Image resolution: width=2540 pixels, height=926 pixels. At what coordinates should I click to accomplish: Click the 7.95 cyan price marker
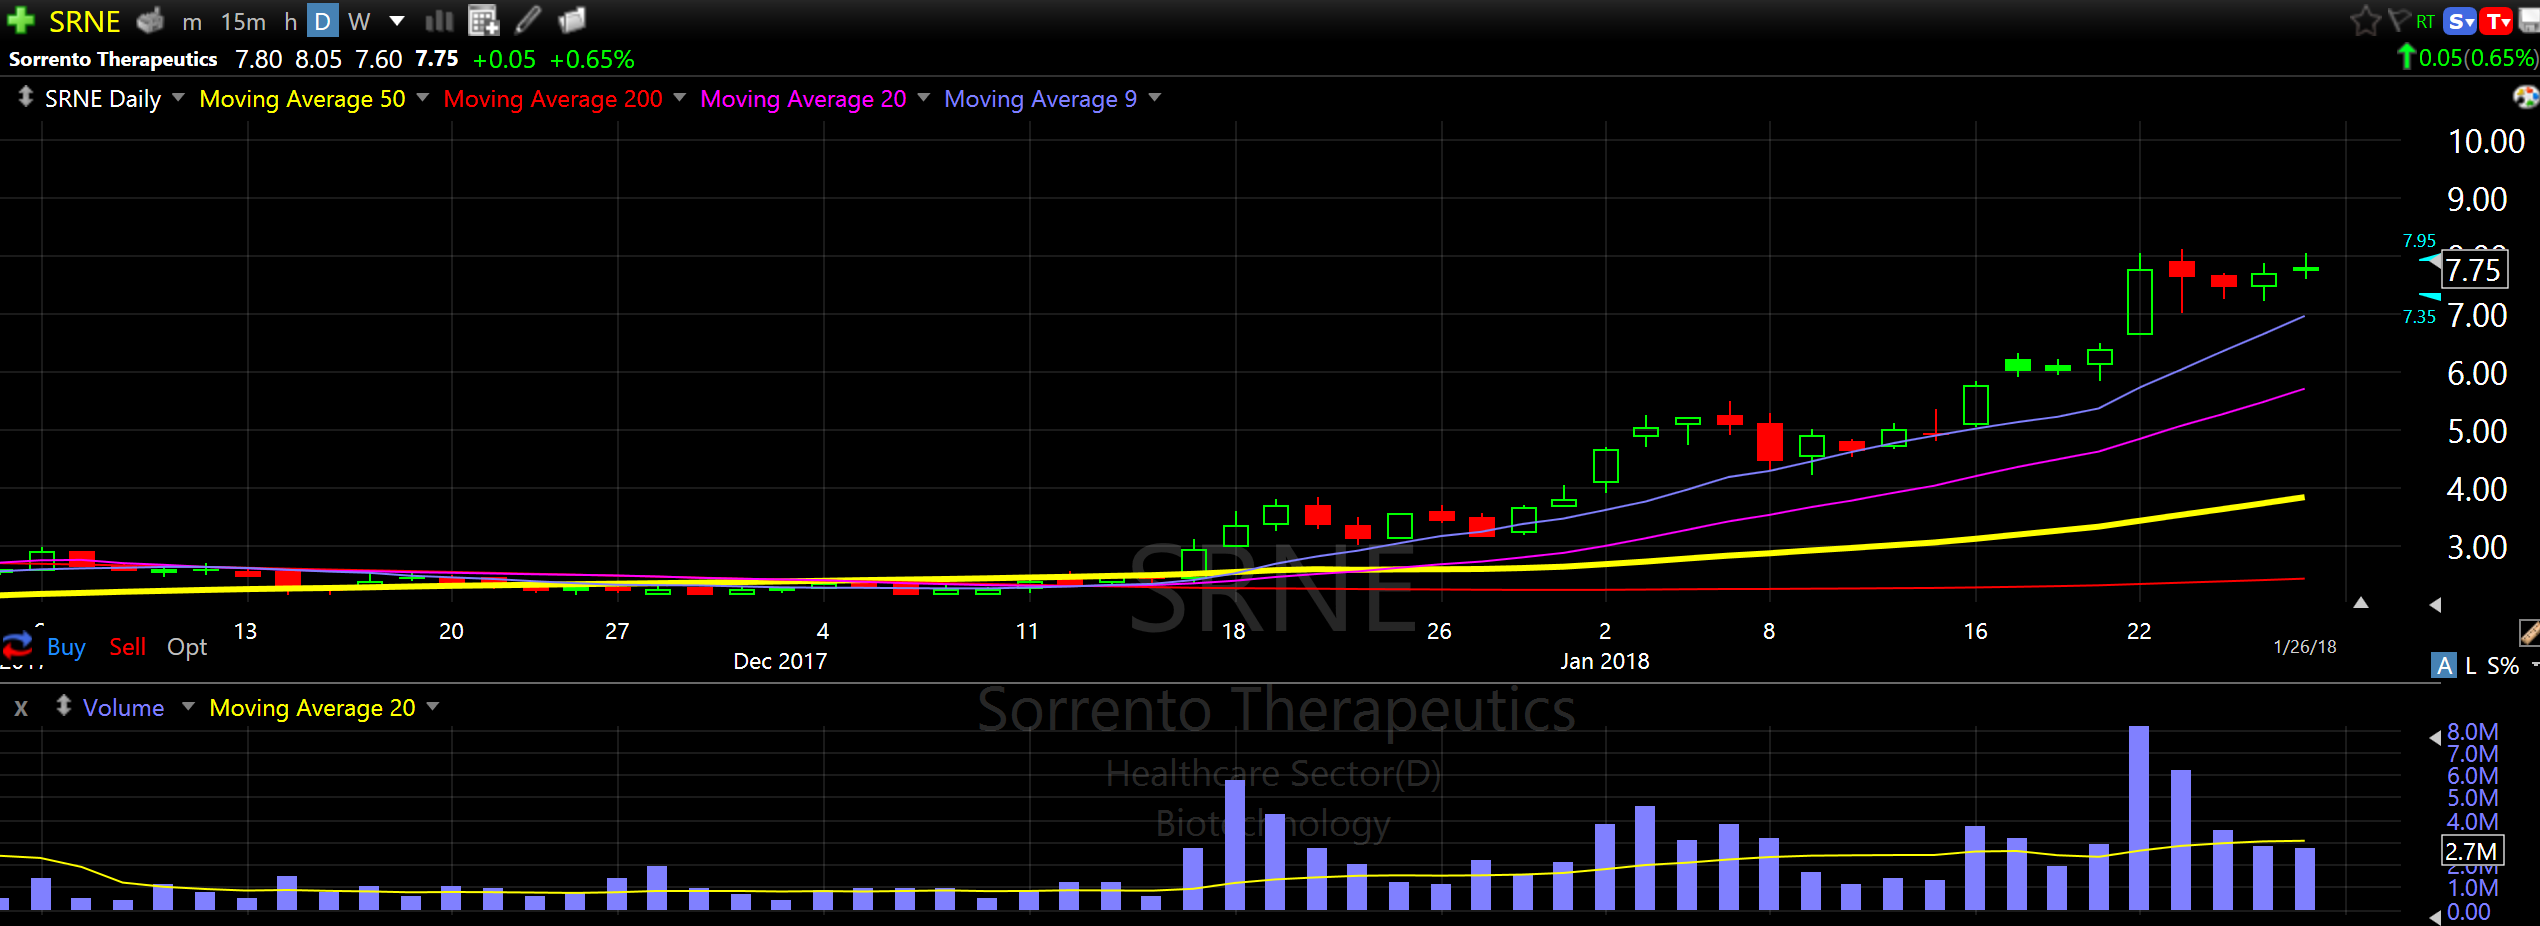point(2419,241)
